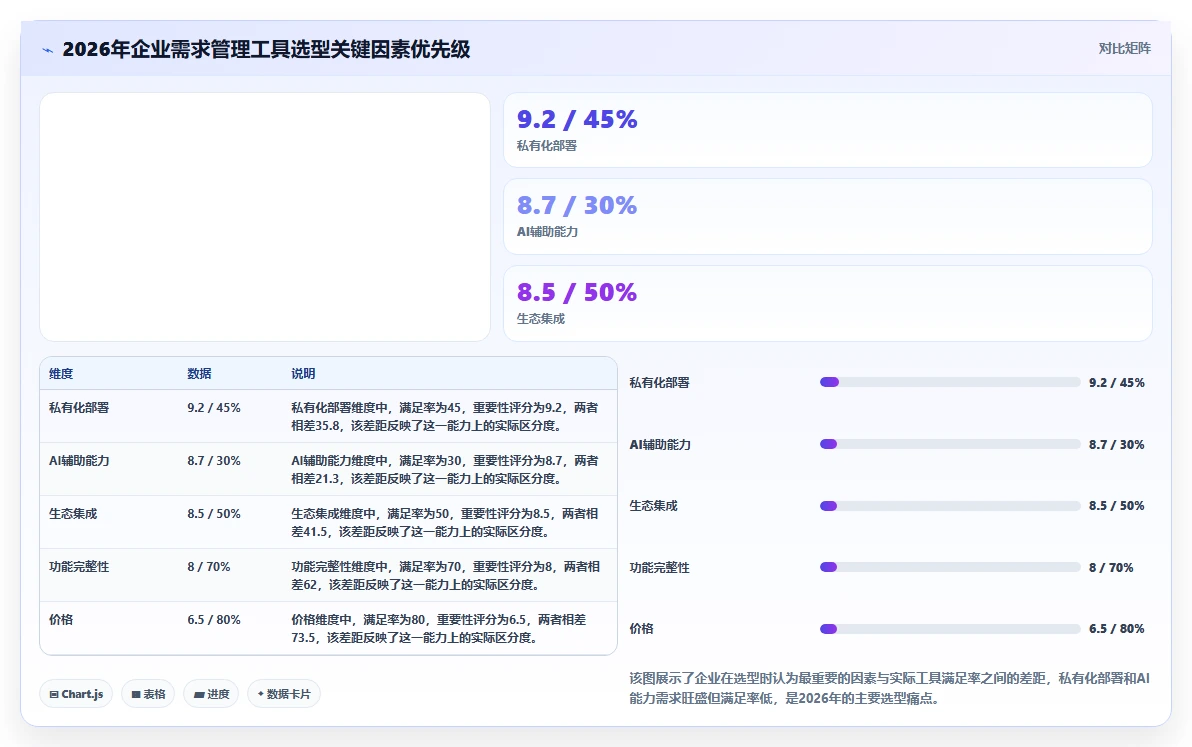Select the 9.2 / 45% 私有化部署 card

click(x=827, y=130)
